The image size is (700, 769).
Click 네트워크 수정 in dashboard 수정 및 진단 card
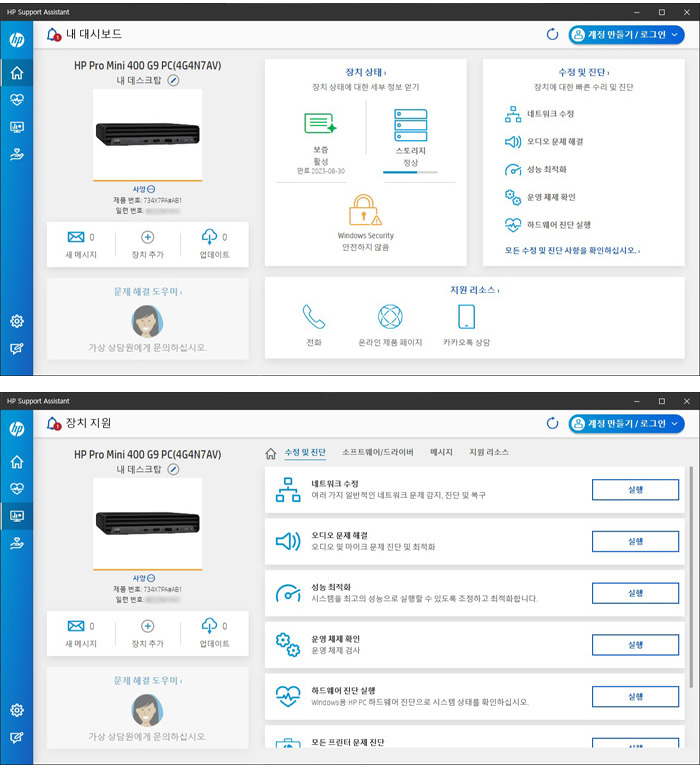click(x=540, y=114)
